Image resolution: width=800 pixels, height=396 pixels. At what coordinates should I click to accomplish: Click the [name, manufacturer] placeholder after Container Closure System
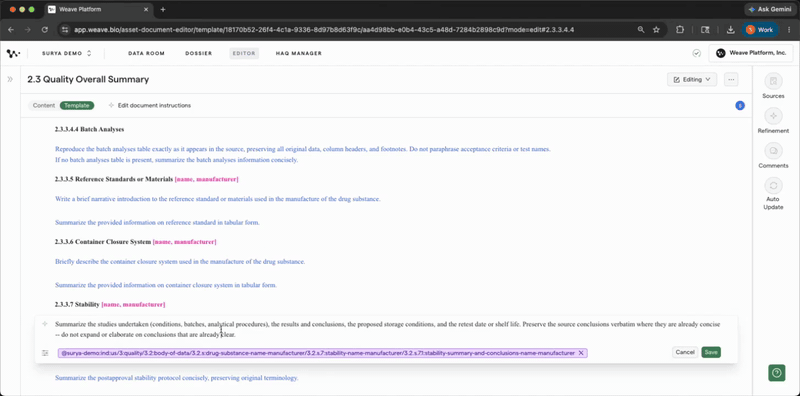click(184, 241)
